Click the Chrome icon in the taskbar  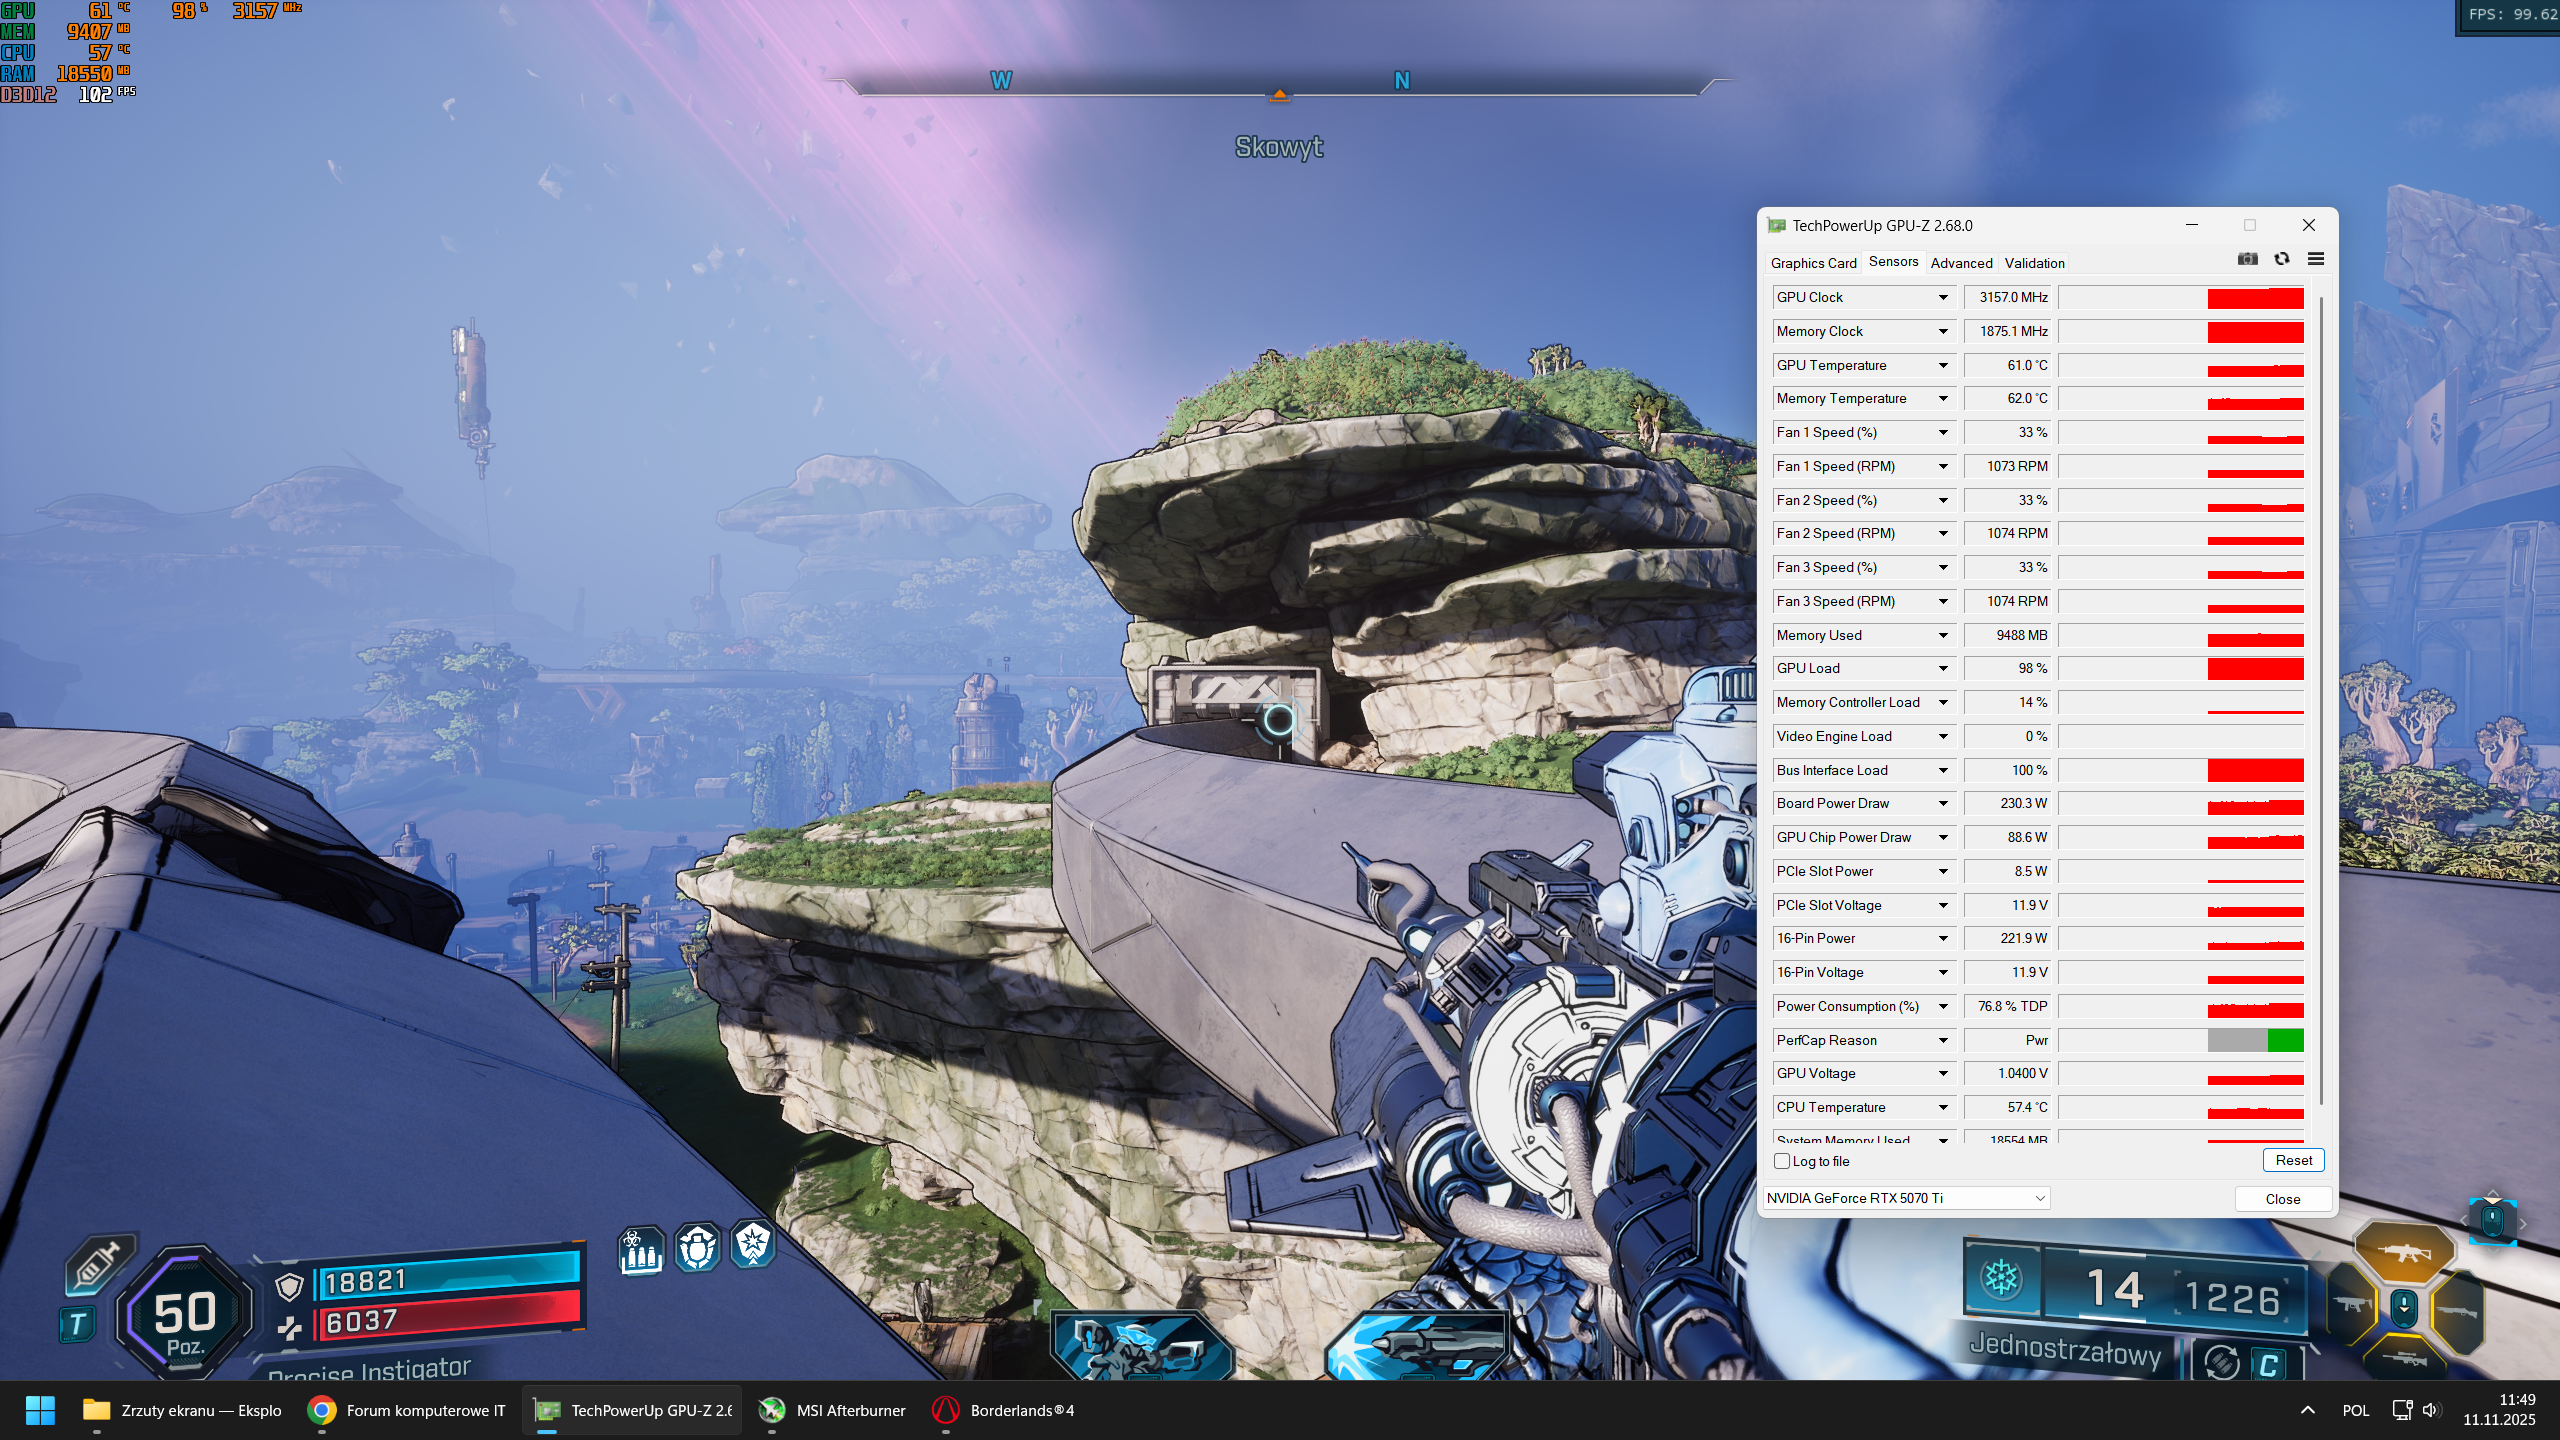tap(321, 1410)
